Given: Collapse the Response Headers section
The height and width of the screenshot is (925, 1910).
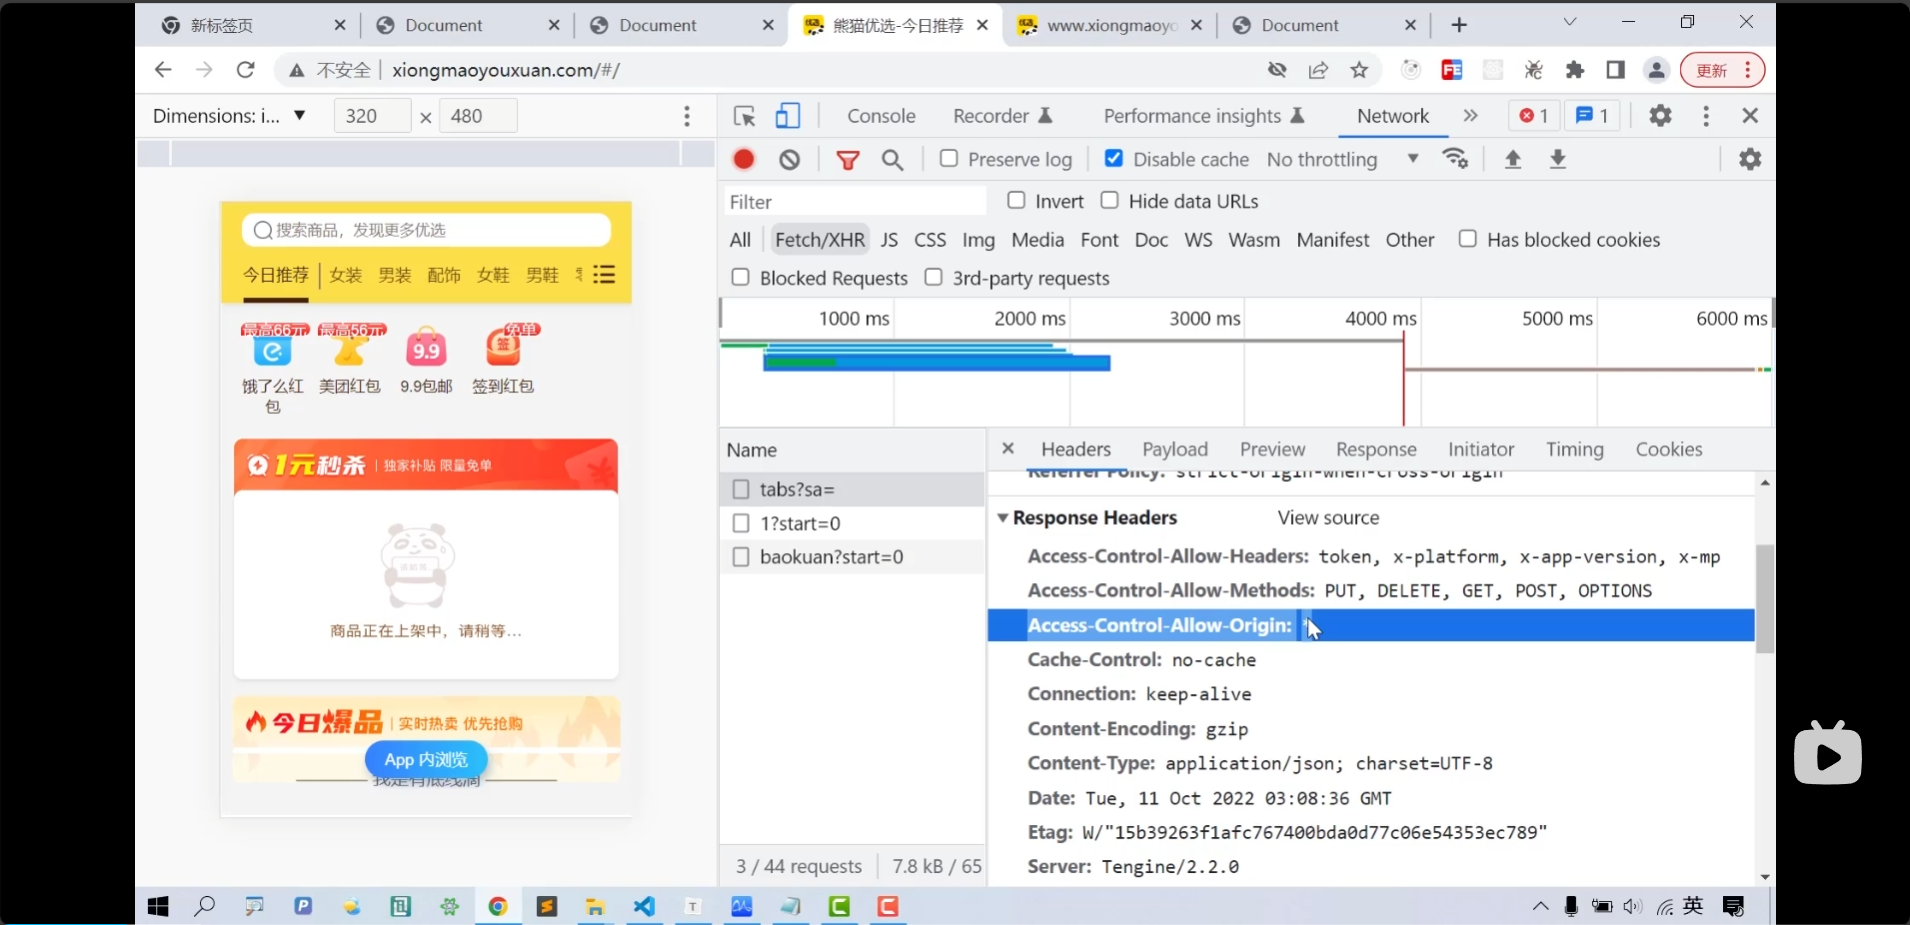Looking at the screenshot, I should (1003, 518).
